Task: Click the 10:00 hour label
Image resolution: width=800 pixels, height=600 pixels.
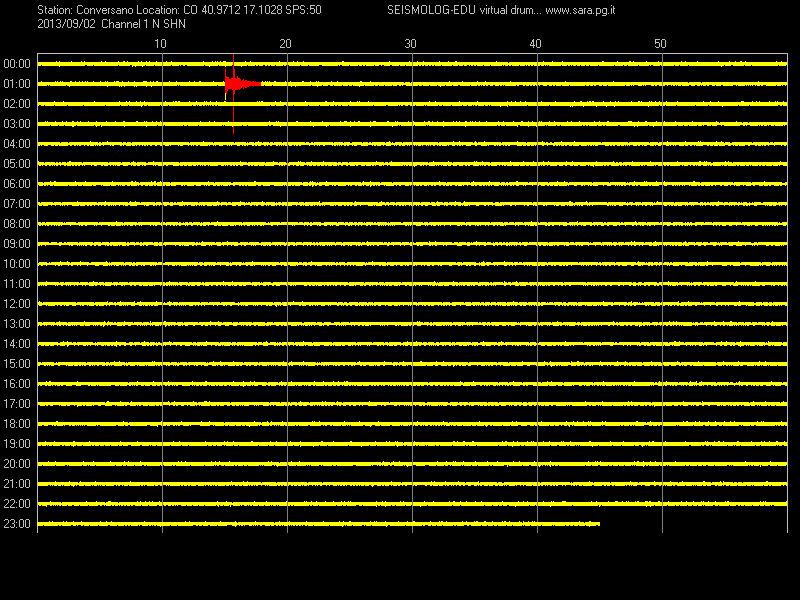Action: click(17, 264)
